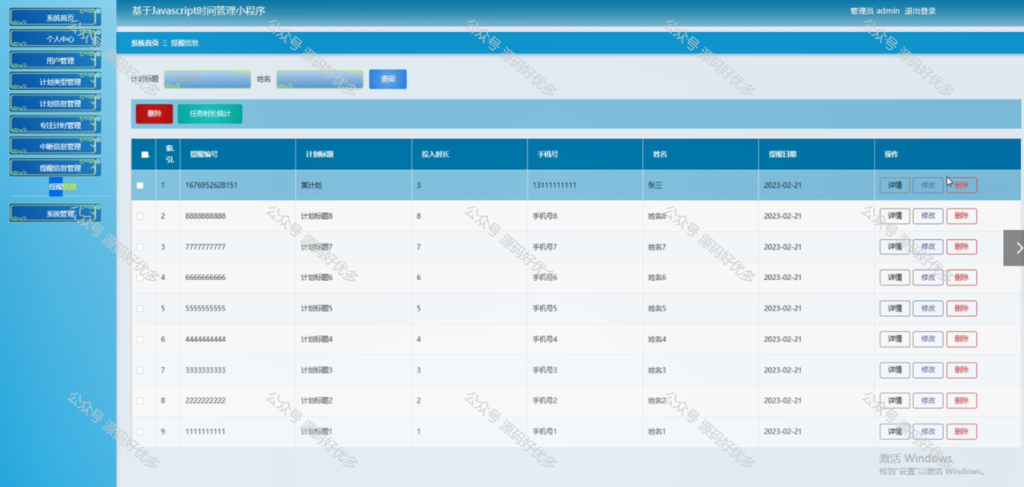Expand 计划信息管理 sidebar menu

coord(56,103)
